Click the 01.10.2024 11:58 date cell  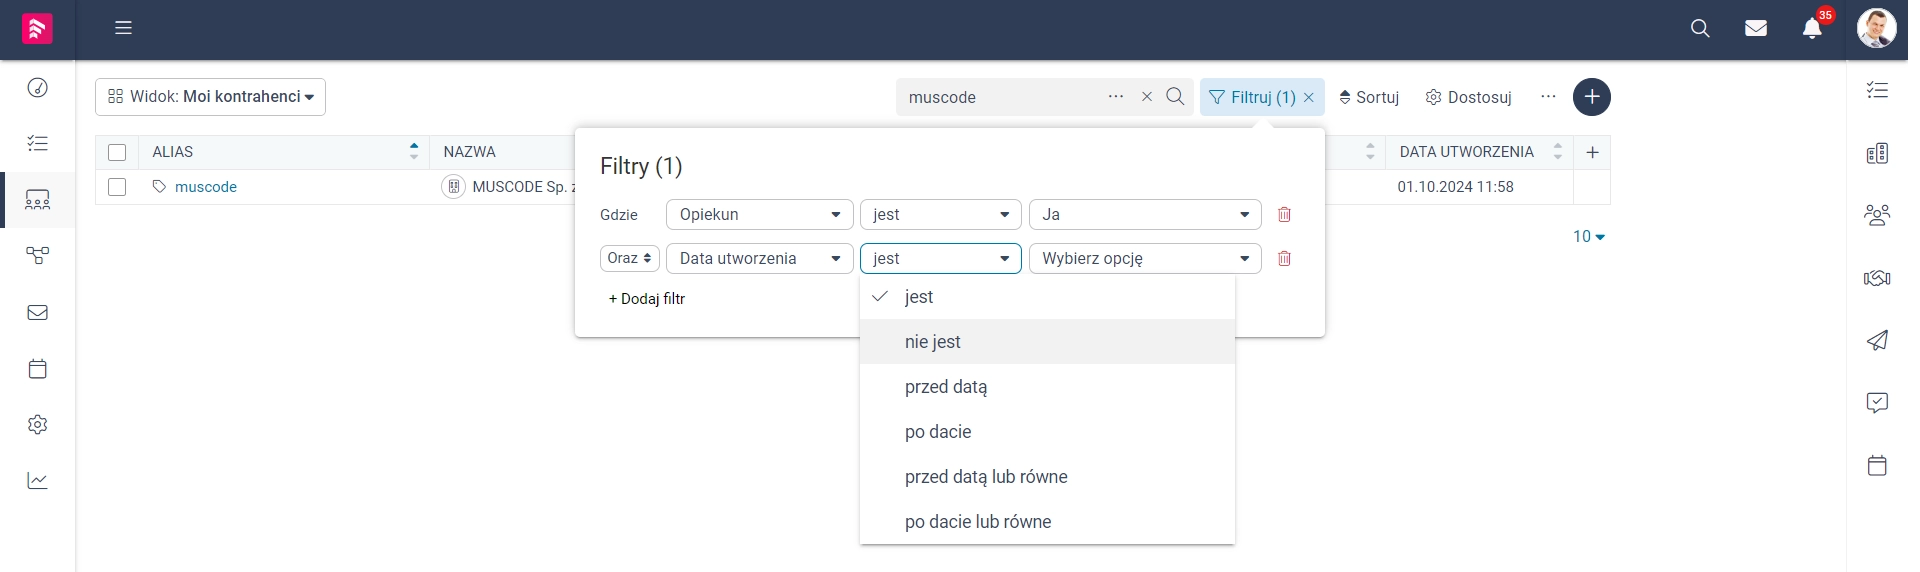(1455, 187)
